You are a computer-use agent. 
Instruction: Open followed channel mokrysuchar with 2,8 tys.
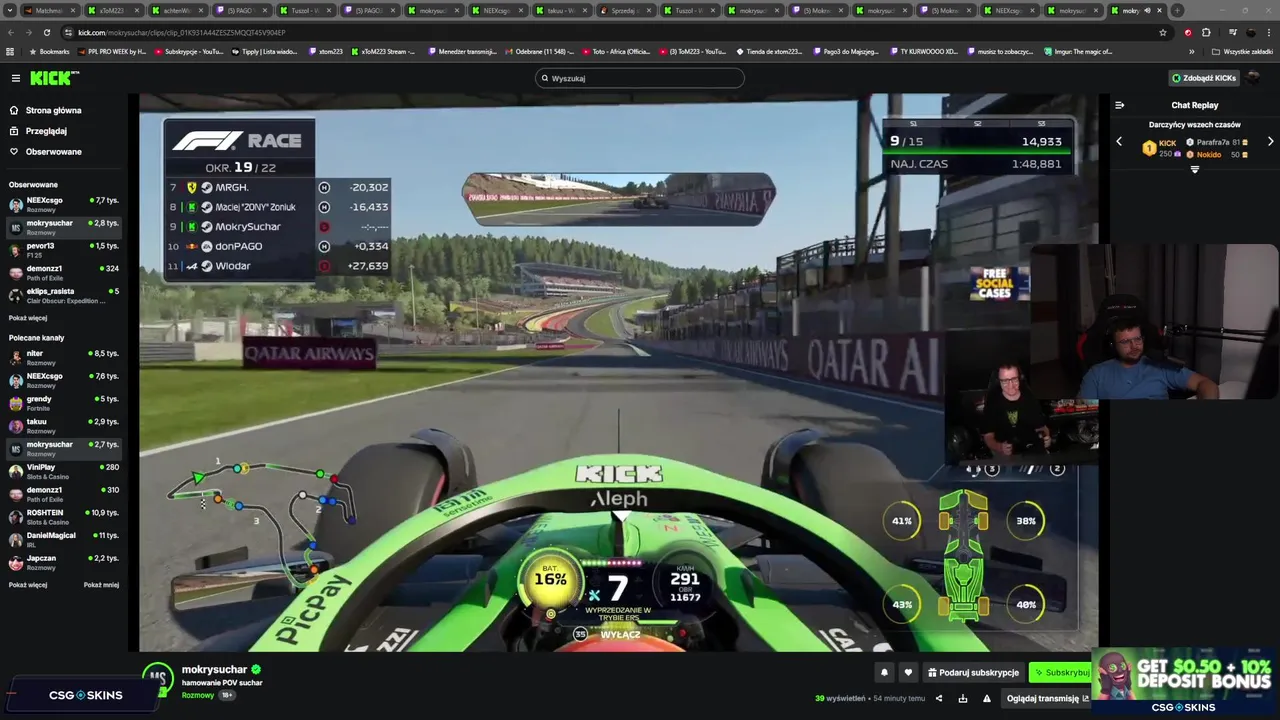63,228
